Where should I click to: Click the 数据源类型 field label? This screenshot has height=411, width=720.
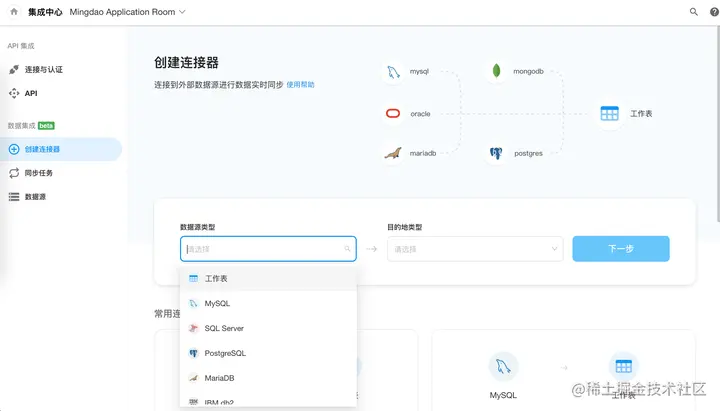point(197,227)
